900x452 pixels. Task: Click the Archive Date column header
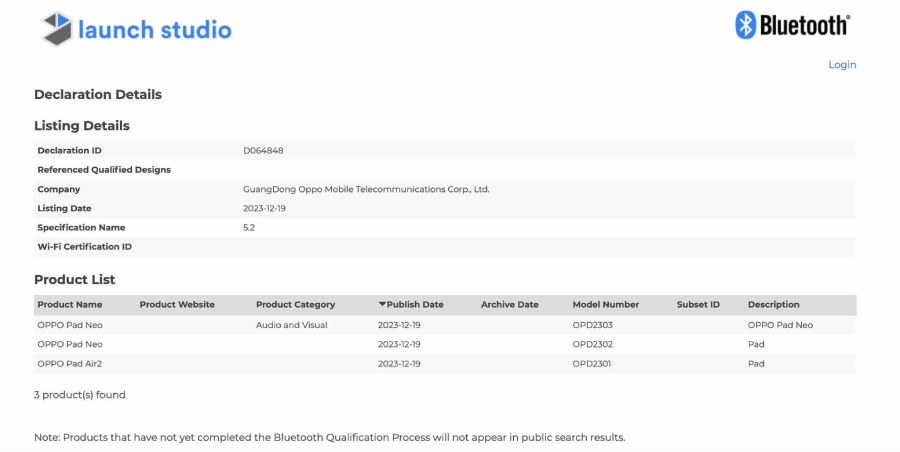510,304
